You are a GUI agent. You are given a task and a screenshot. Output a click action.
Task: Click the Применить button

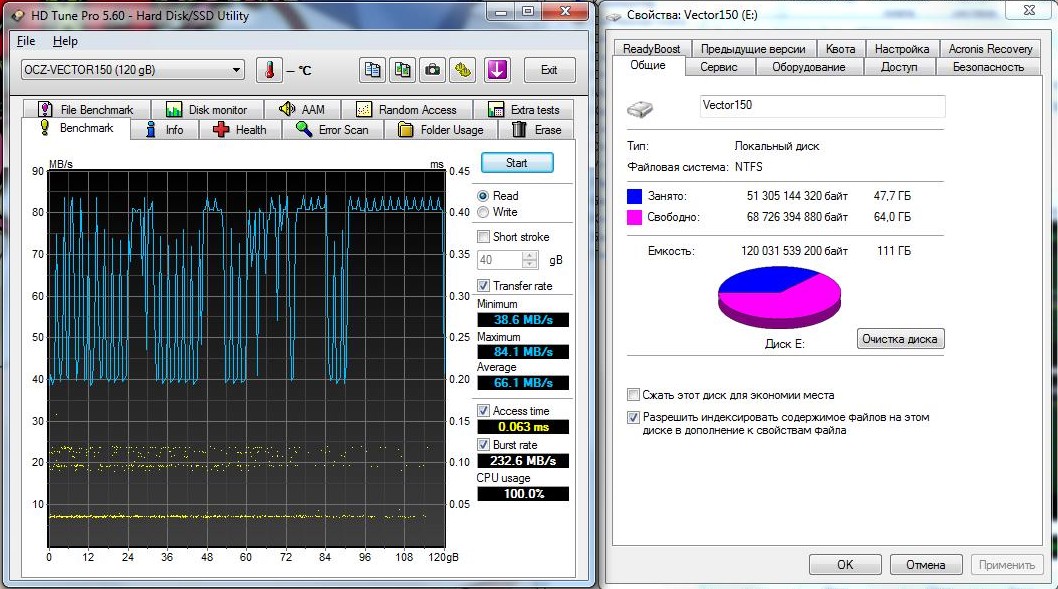coord(1007,565)
